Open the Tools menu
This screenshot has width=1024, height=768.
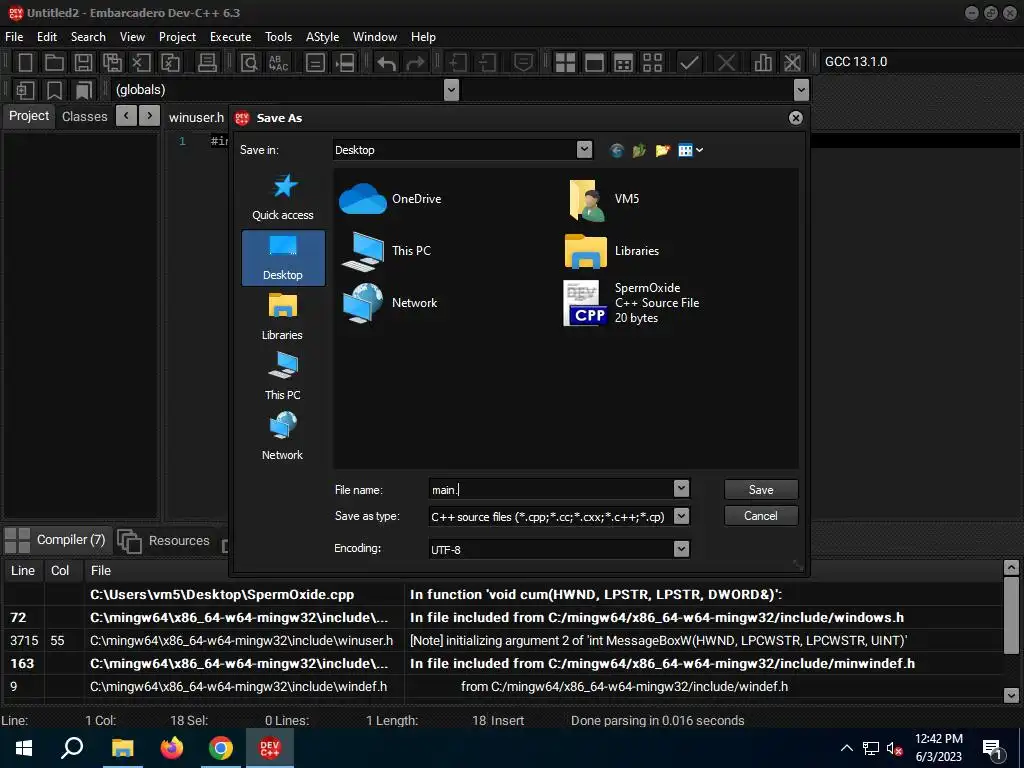[278, 37]
